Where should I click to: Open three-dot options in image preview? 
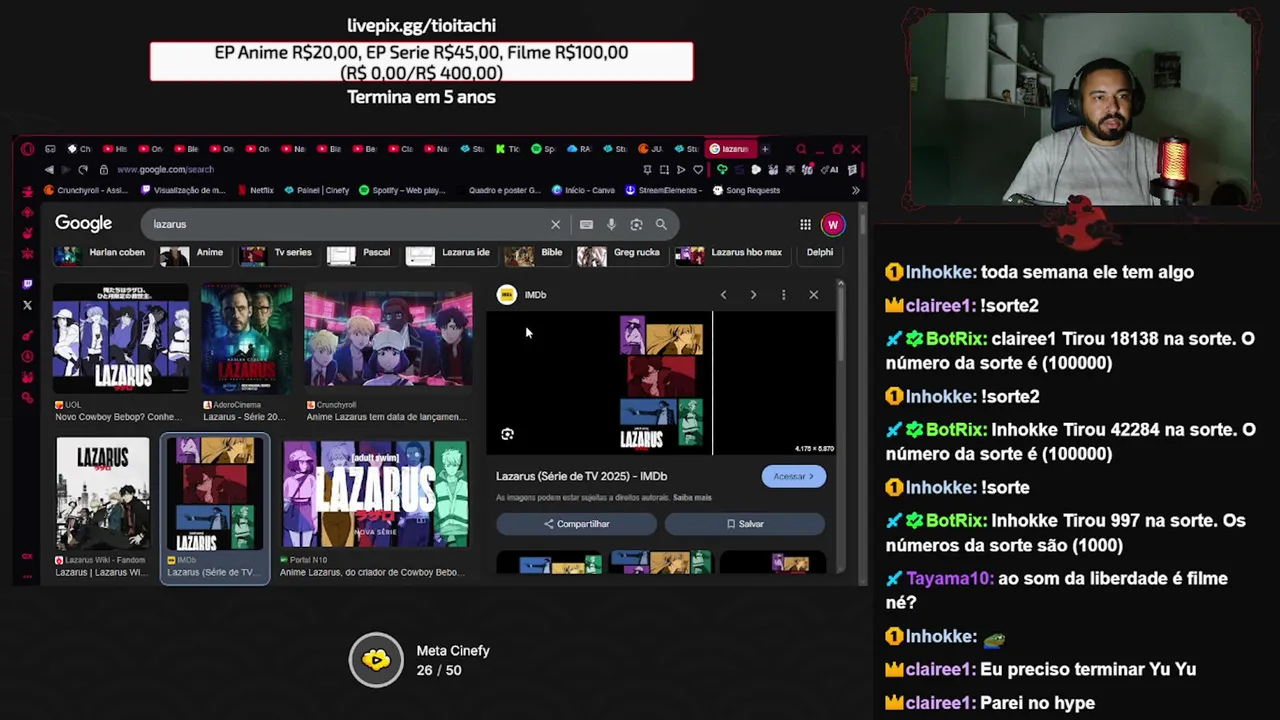click(x=783, y=295)
